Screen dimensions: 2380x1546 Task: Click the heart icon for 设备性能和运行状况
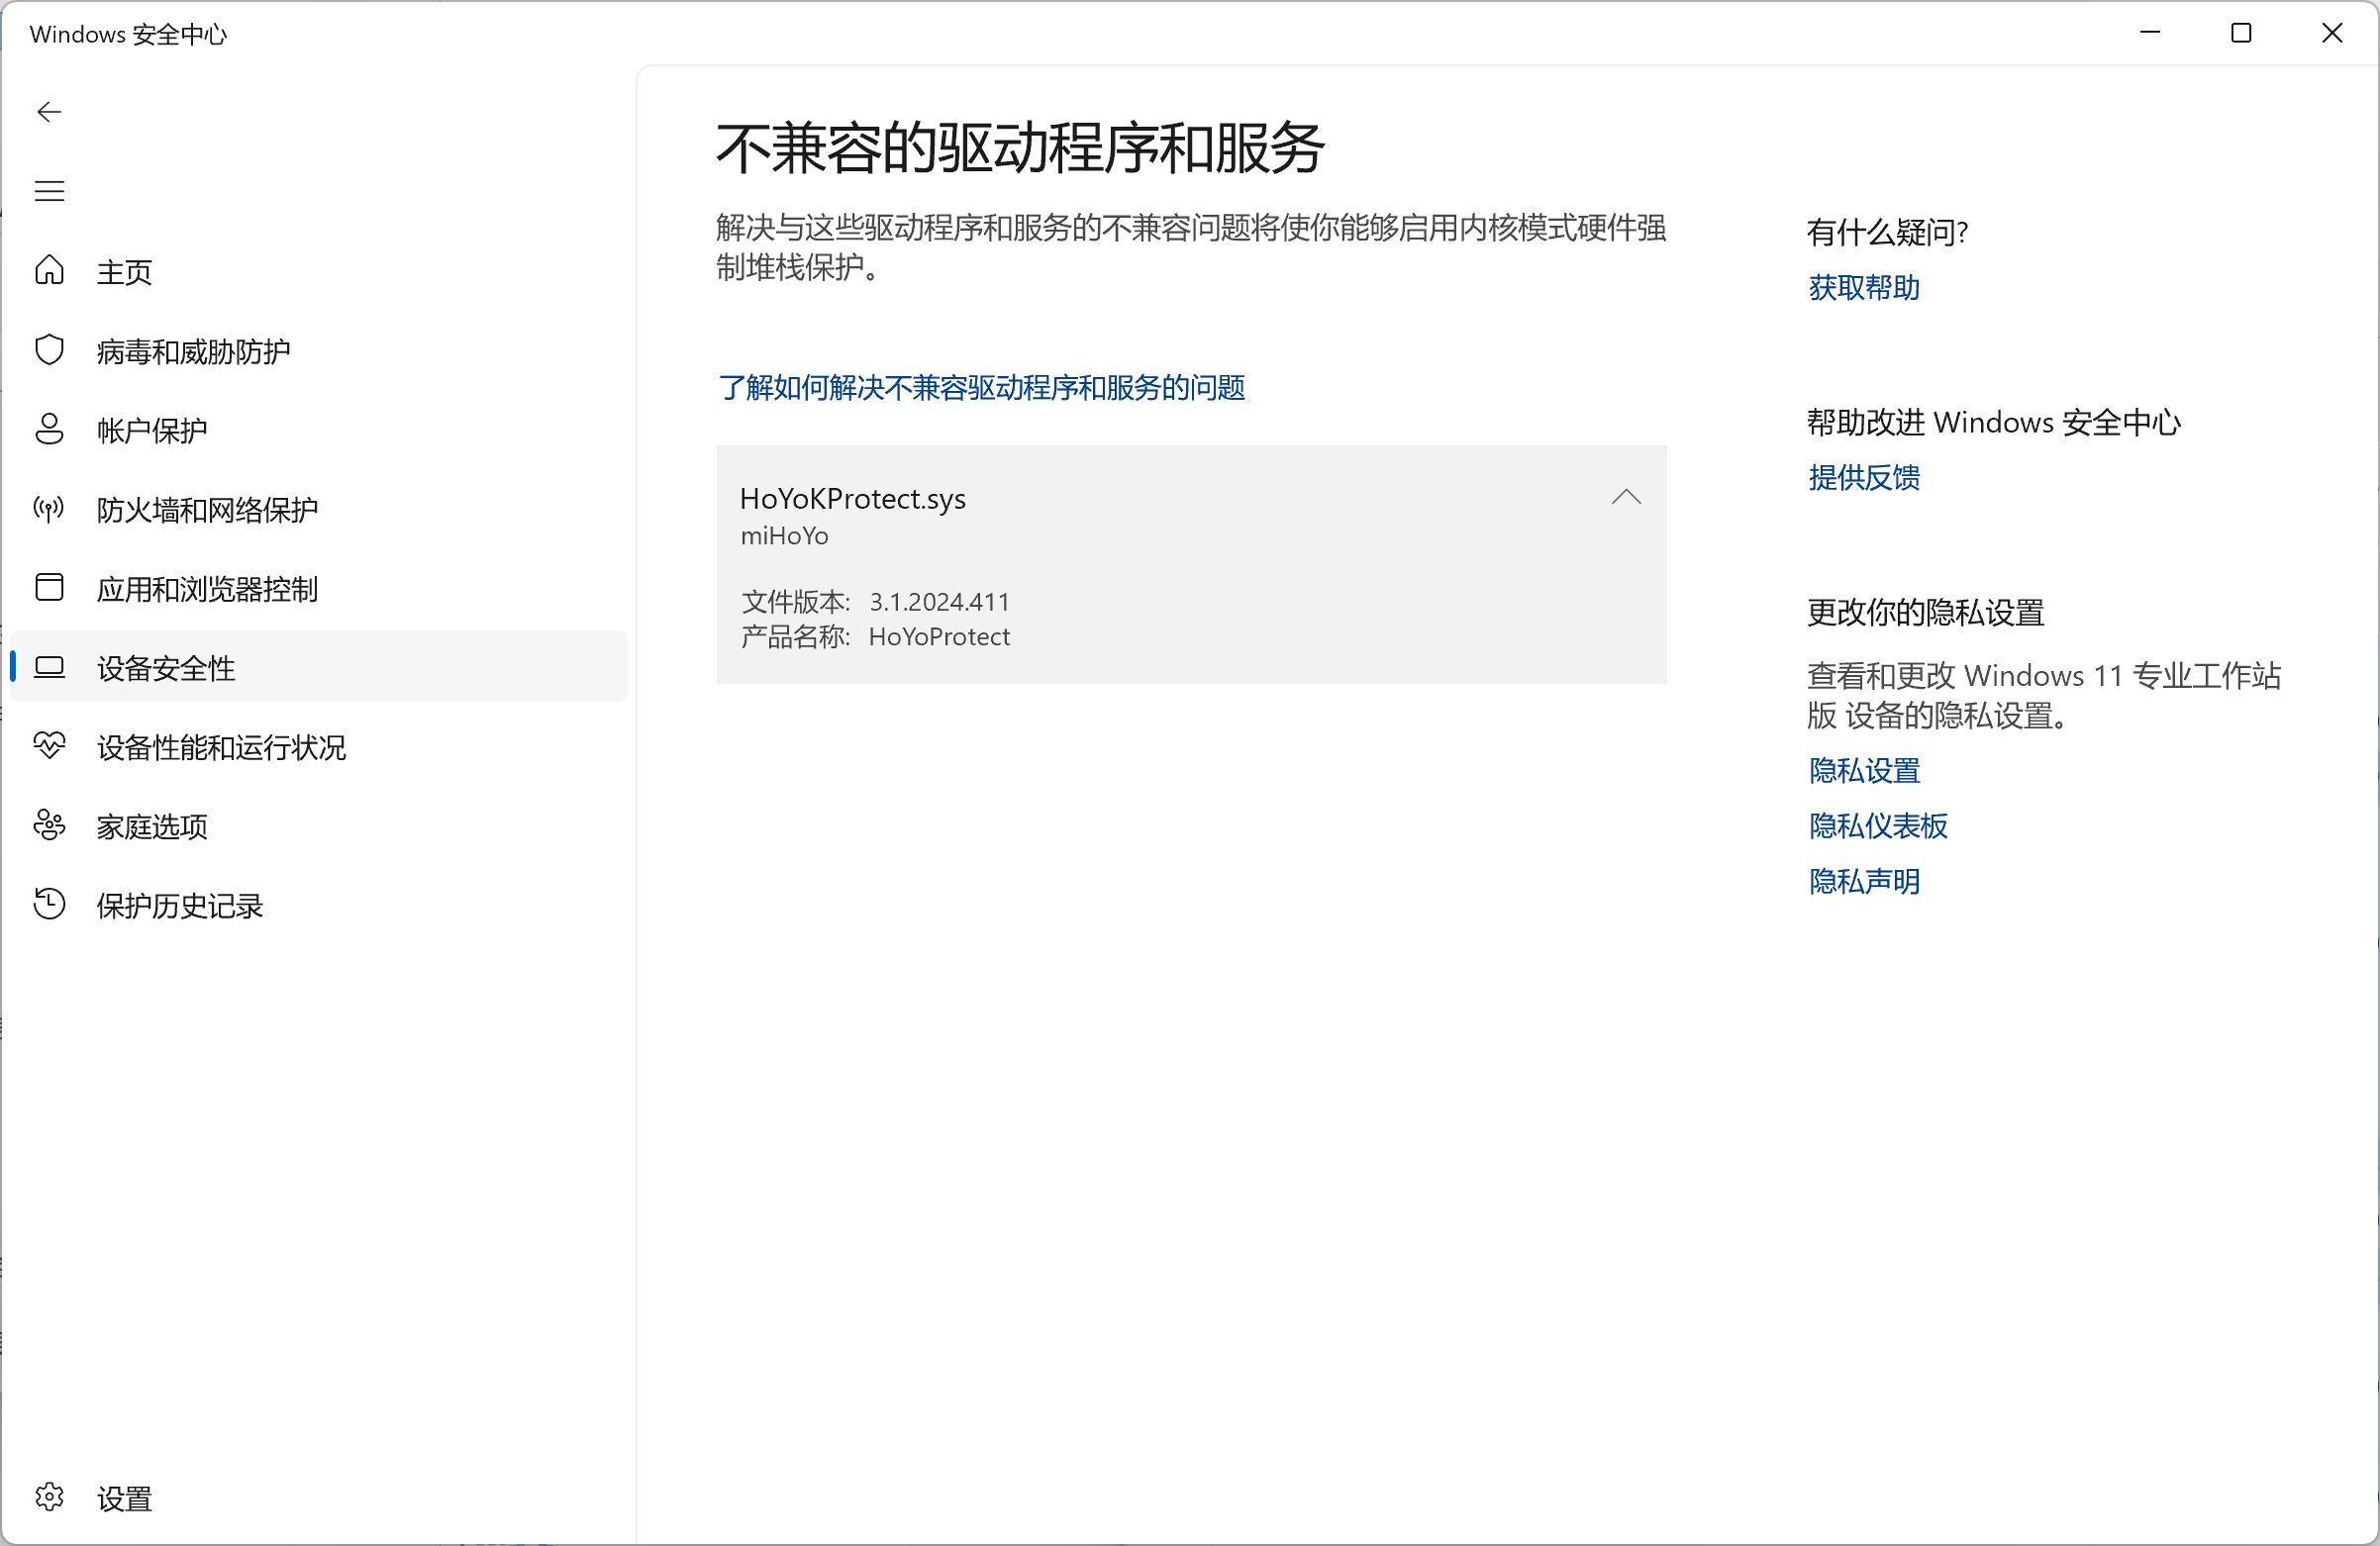[49, 746]
